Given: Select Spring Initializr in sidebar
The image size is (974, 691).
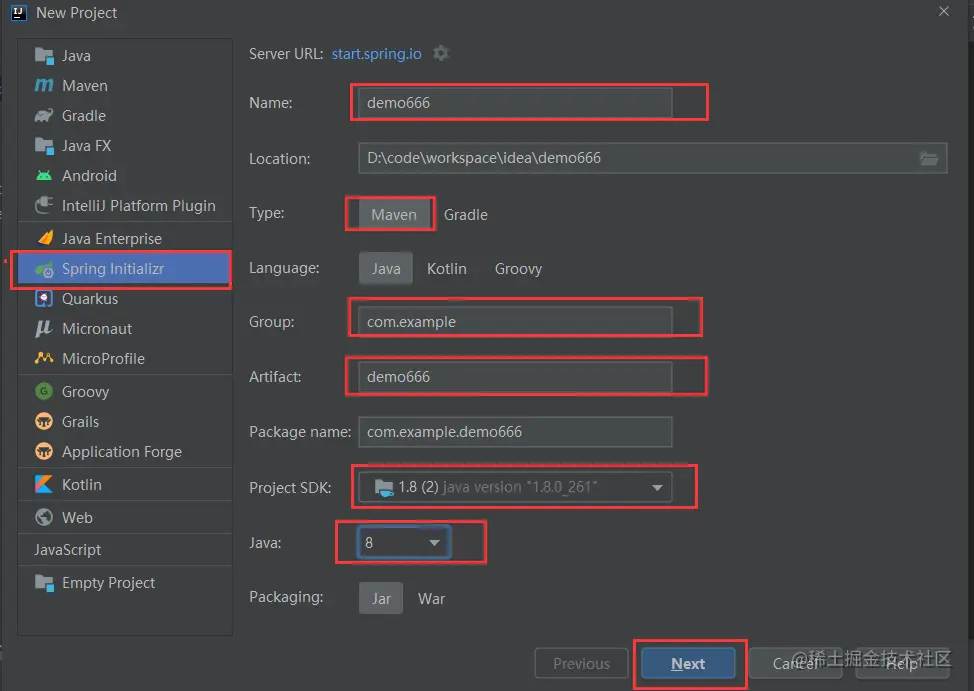Looking at the screenshot, I should point(125,269).
